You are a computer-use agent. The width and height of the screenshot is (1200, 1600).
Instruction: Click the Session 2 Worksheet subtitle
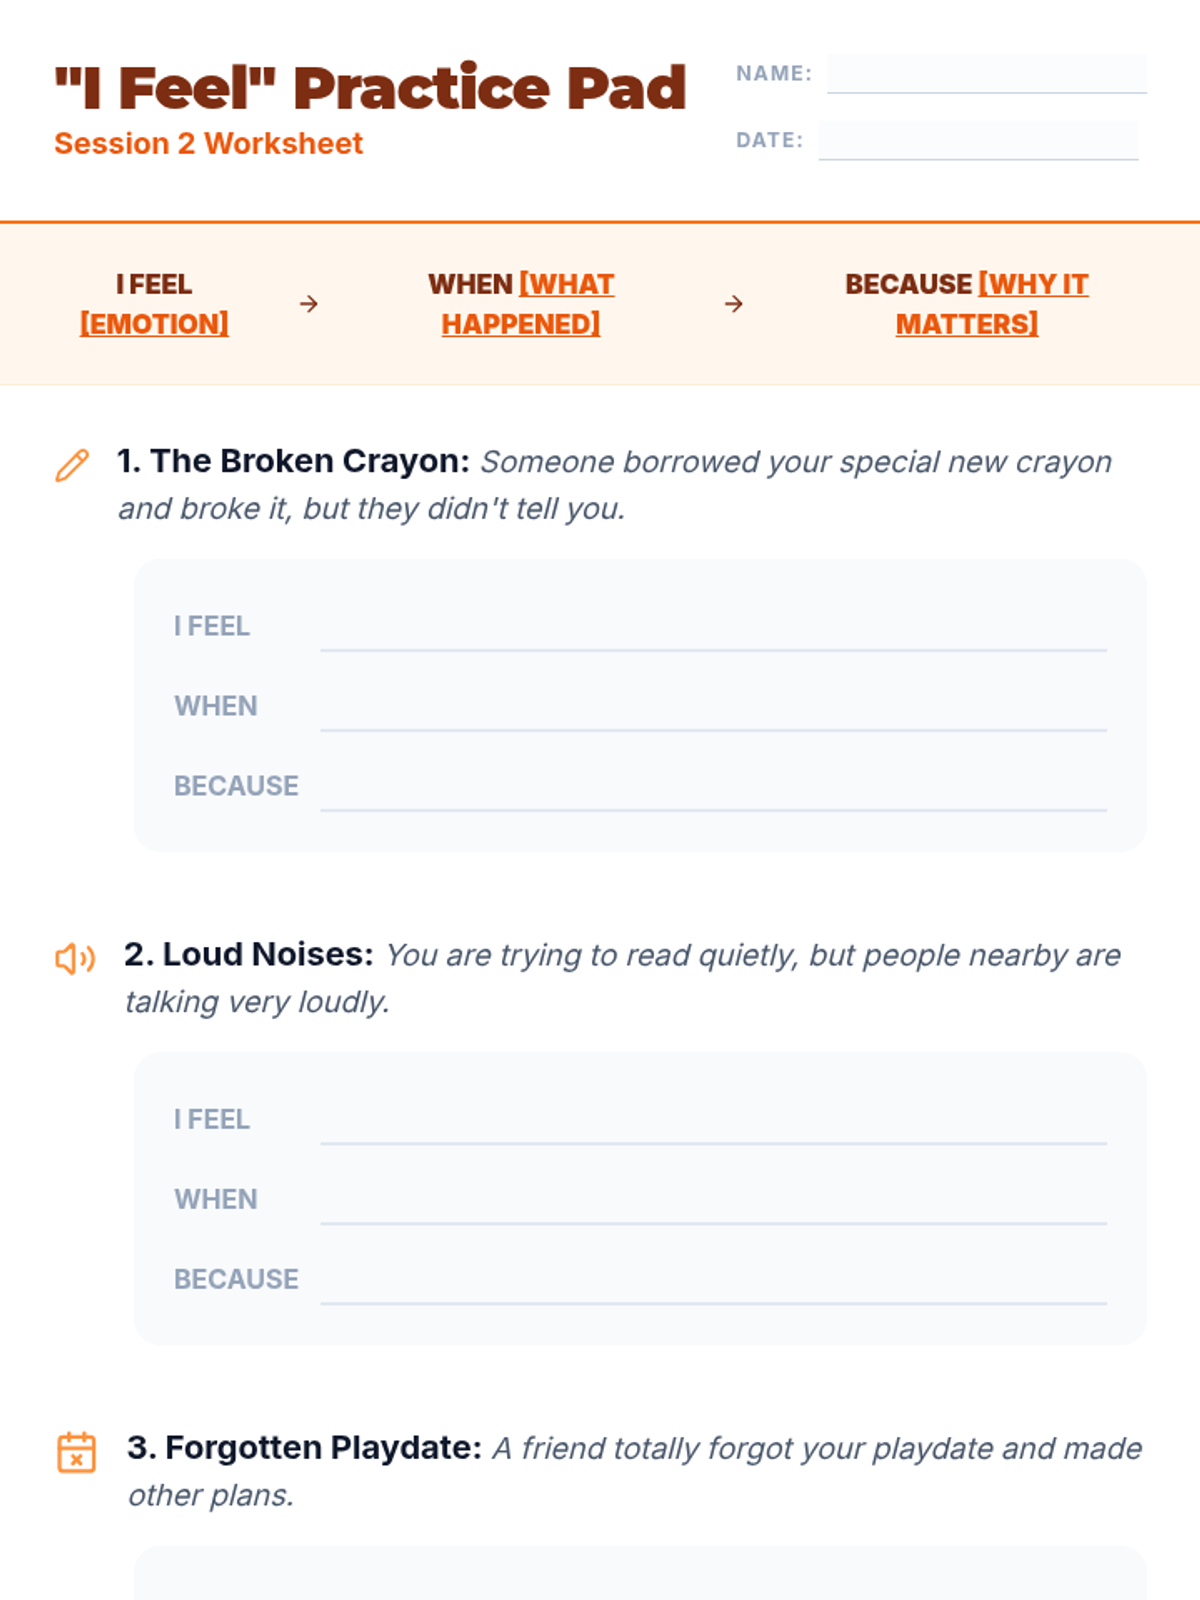[x=208, y=144]
